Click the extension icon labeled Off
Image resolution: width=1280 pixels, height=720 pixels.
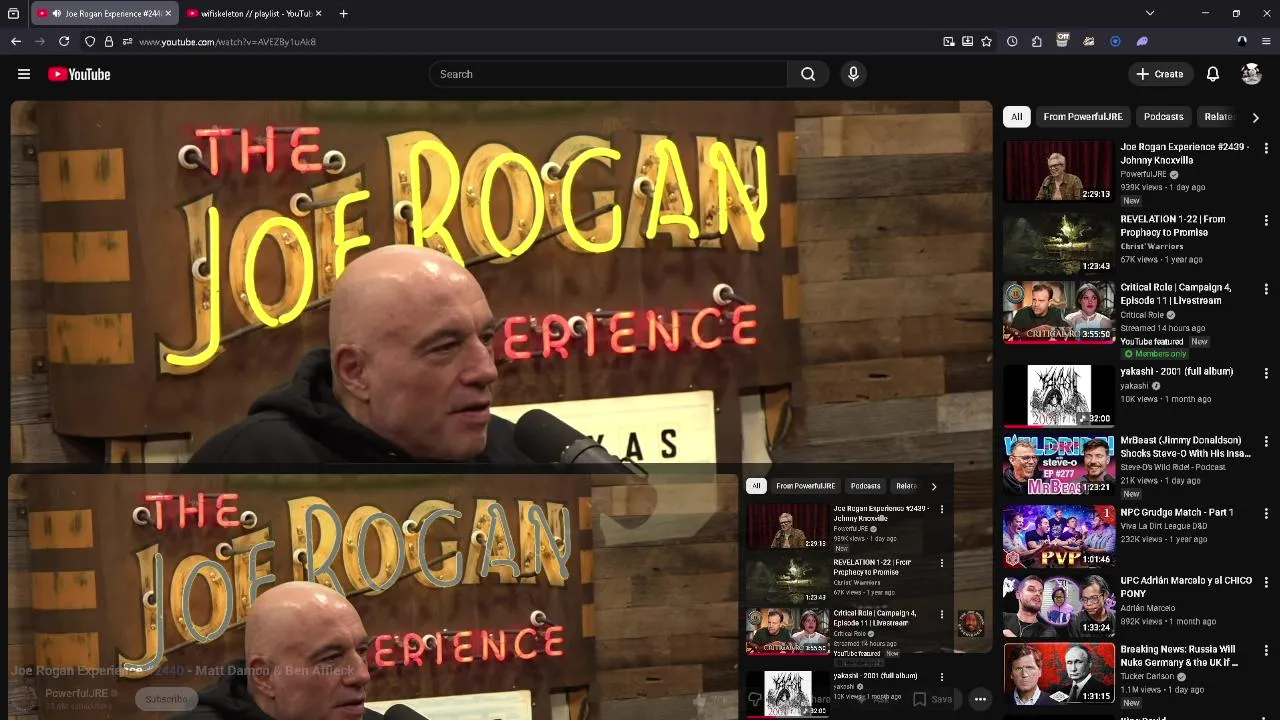click(x=1062, y=40)
